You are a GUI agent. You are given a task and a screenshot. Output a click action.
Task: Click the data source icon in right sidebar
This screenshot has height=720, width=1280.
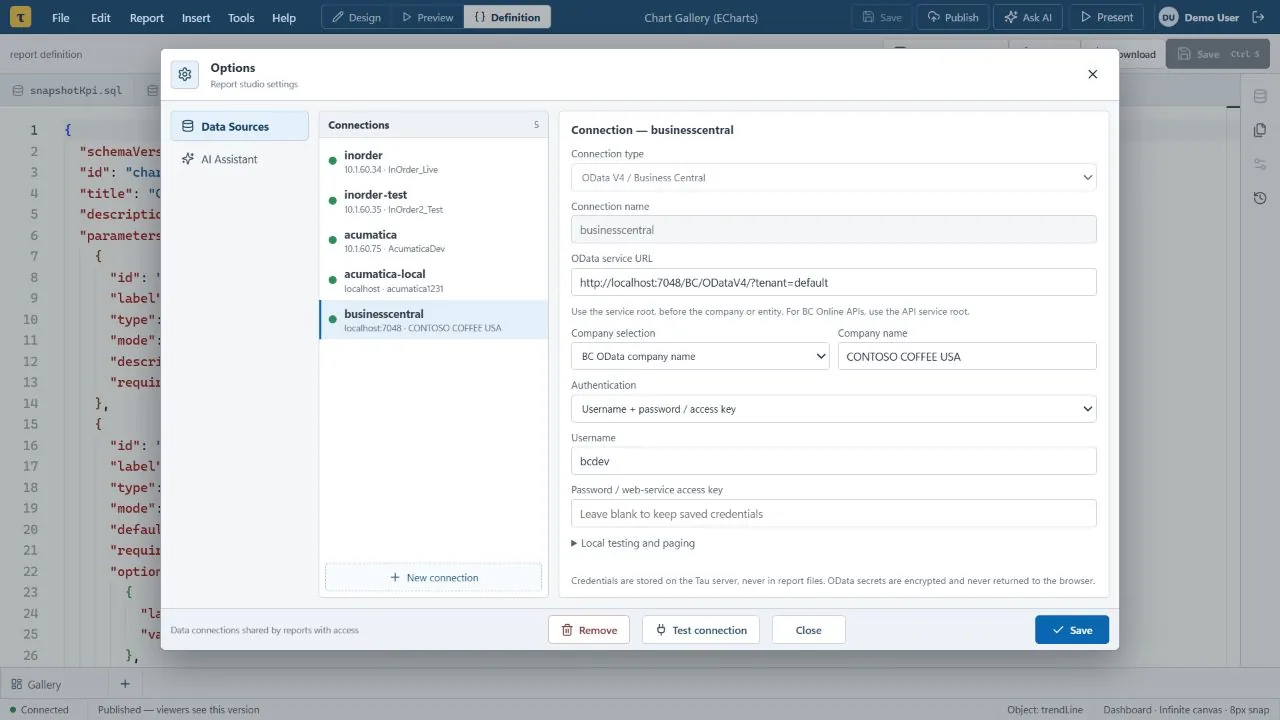tap(1260, 96)
